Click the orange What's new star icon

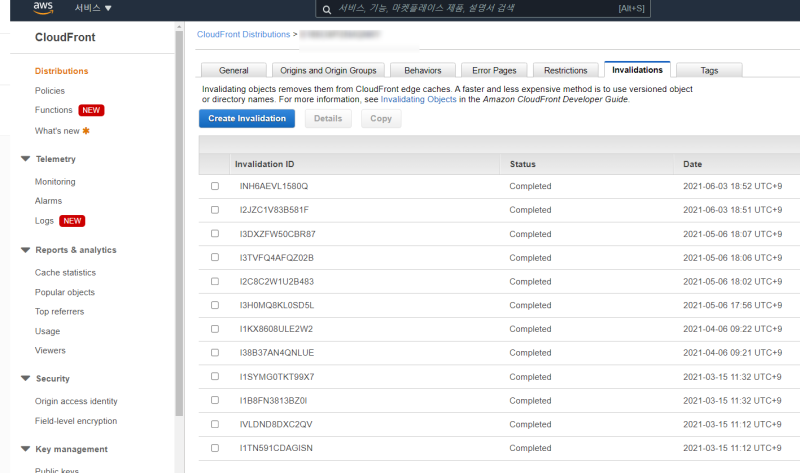(86, 131)
